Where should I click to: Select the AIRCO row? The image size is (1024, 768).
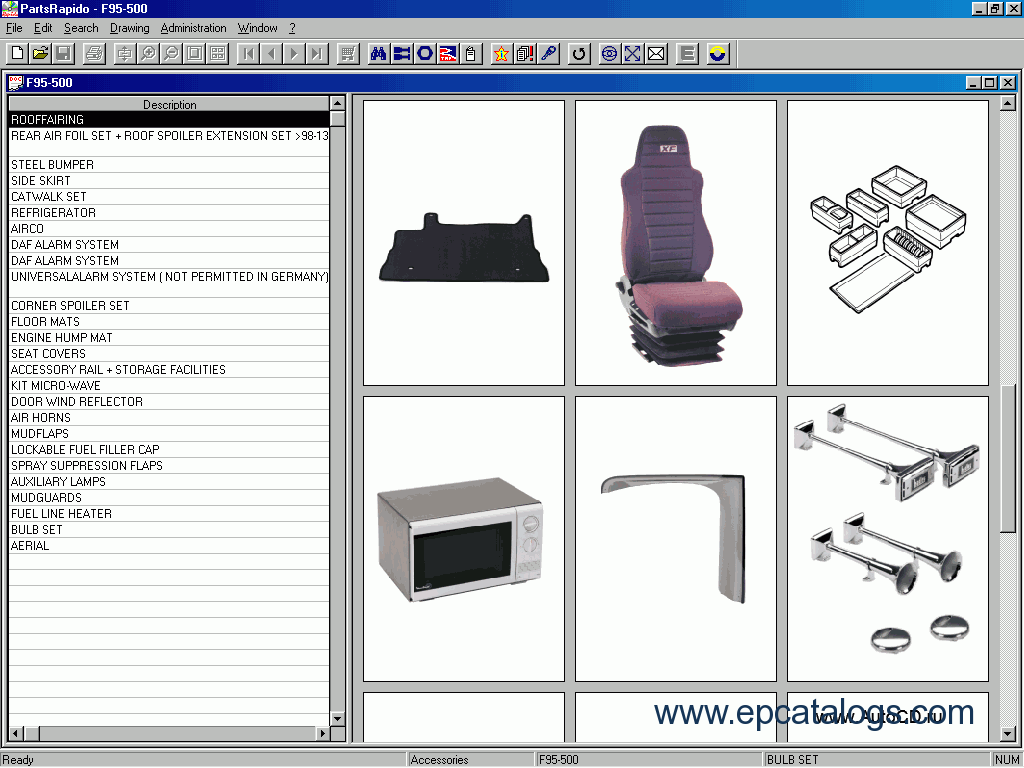coord(169,229)
